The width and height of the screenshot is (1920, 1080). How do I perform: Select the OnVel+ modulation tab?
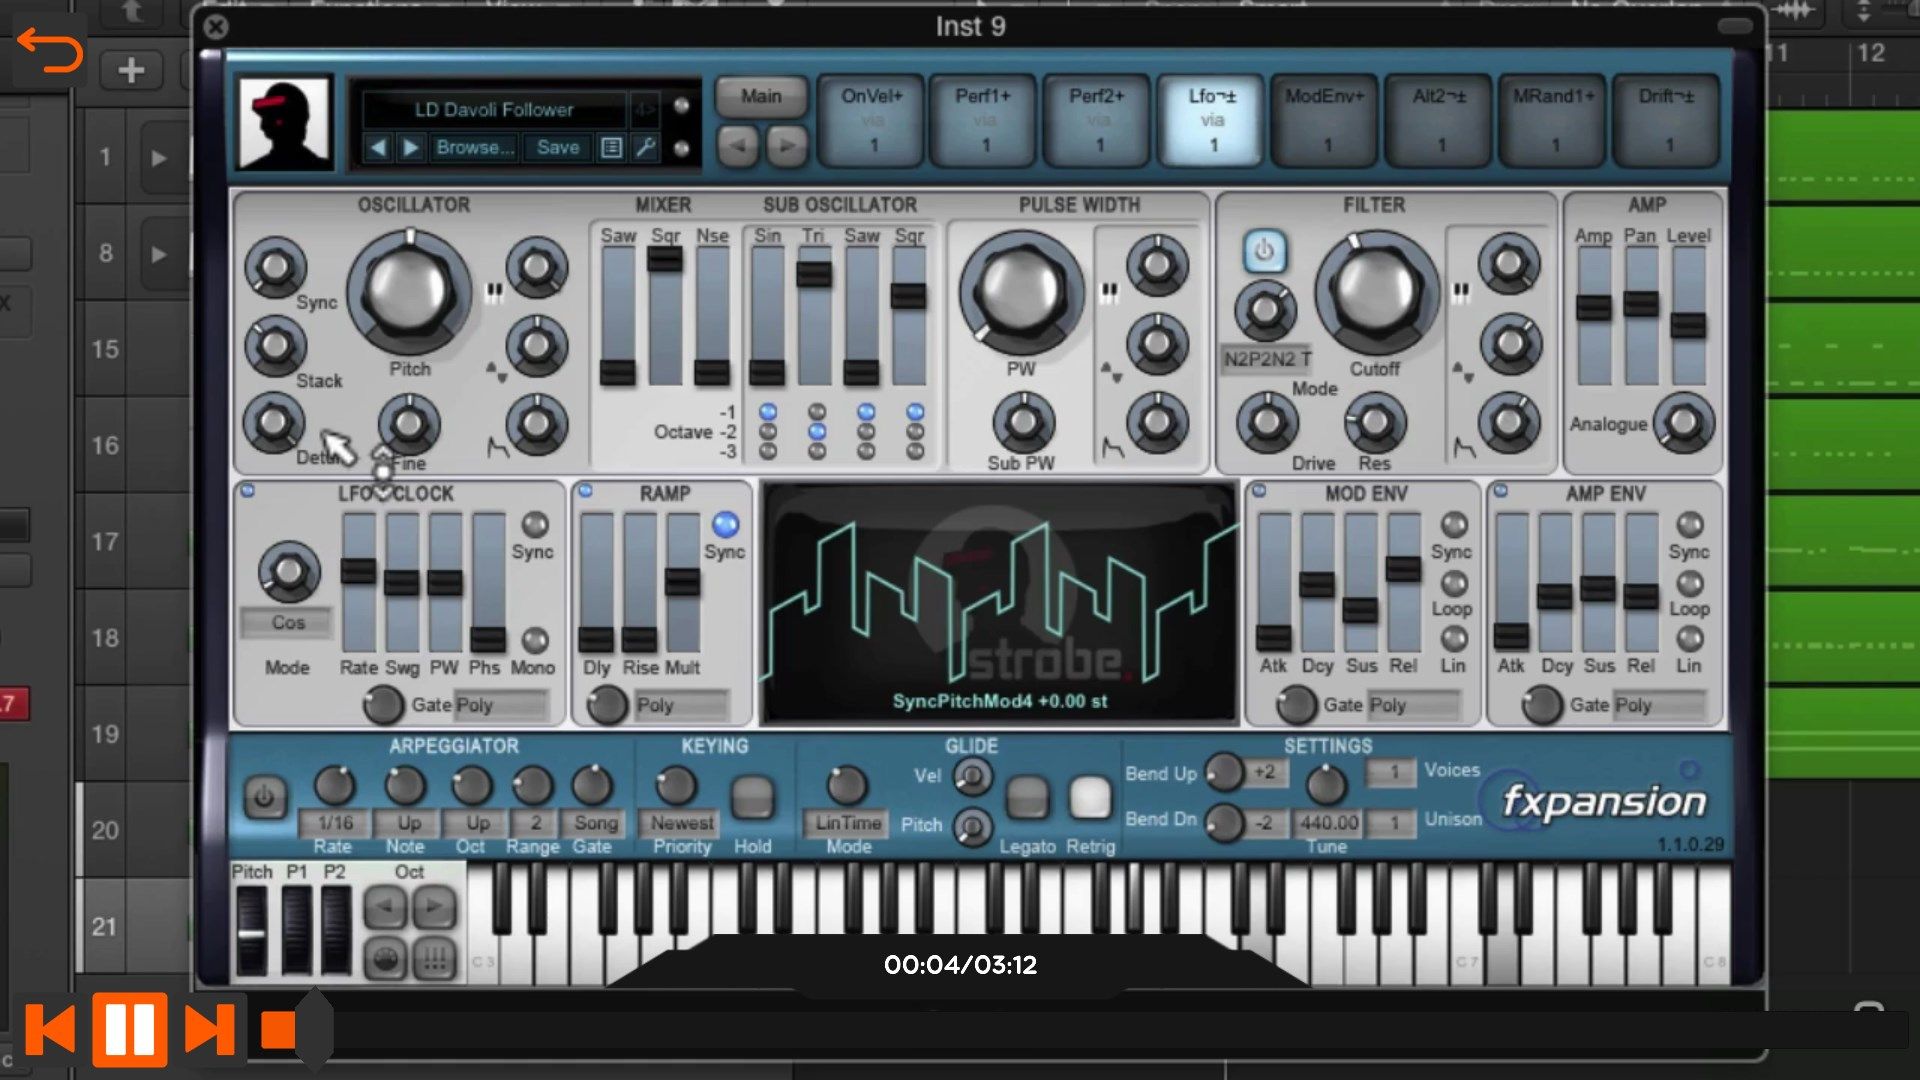[x=872, y=120]
